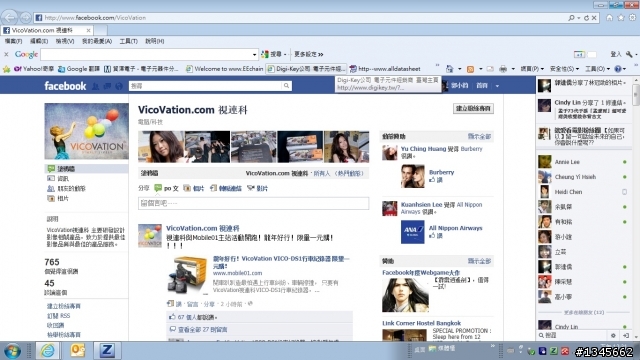This screenshot has width=640, height=360.
Task: Click the Home icon in browser
Action: [609, 18]
